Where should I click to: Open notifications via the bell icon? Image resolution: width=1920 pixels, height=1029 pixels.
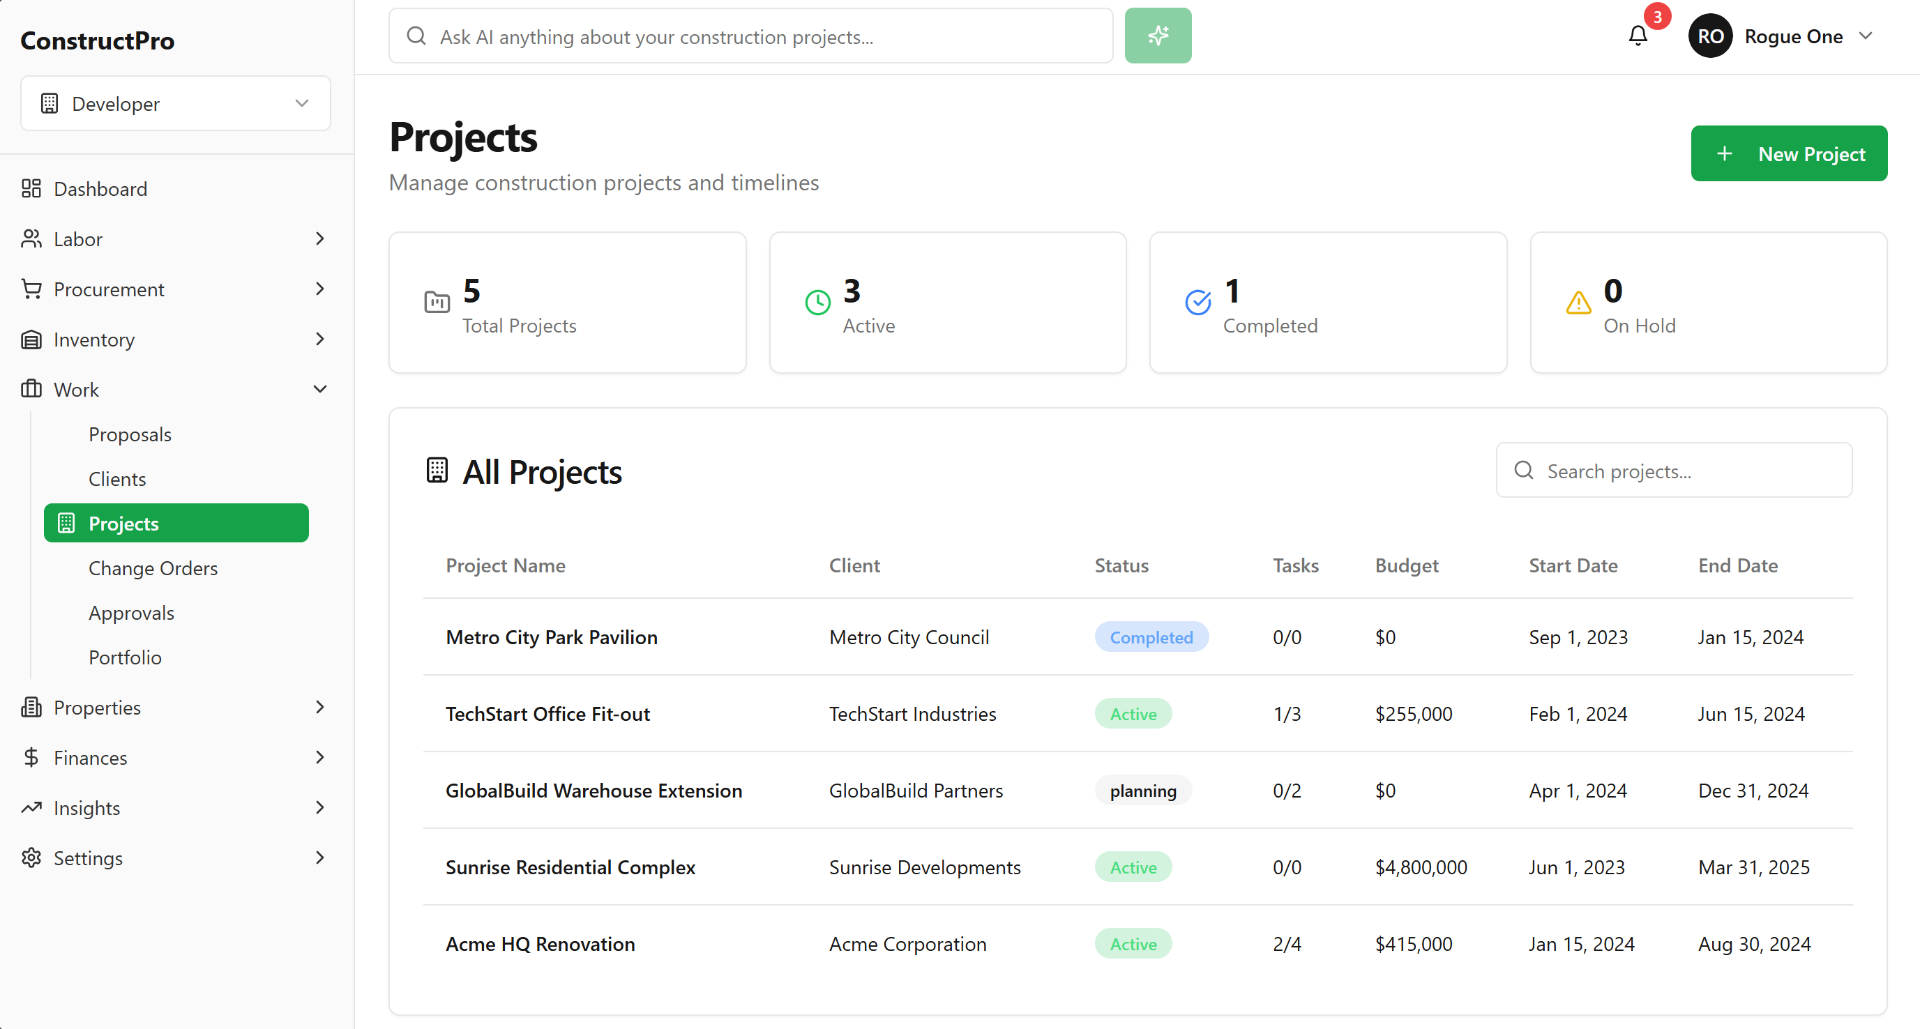[1637, 35]
